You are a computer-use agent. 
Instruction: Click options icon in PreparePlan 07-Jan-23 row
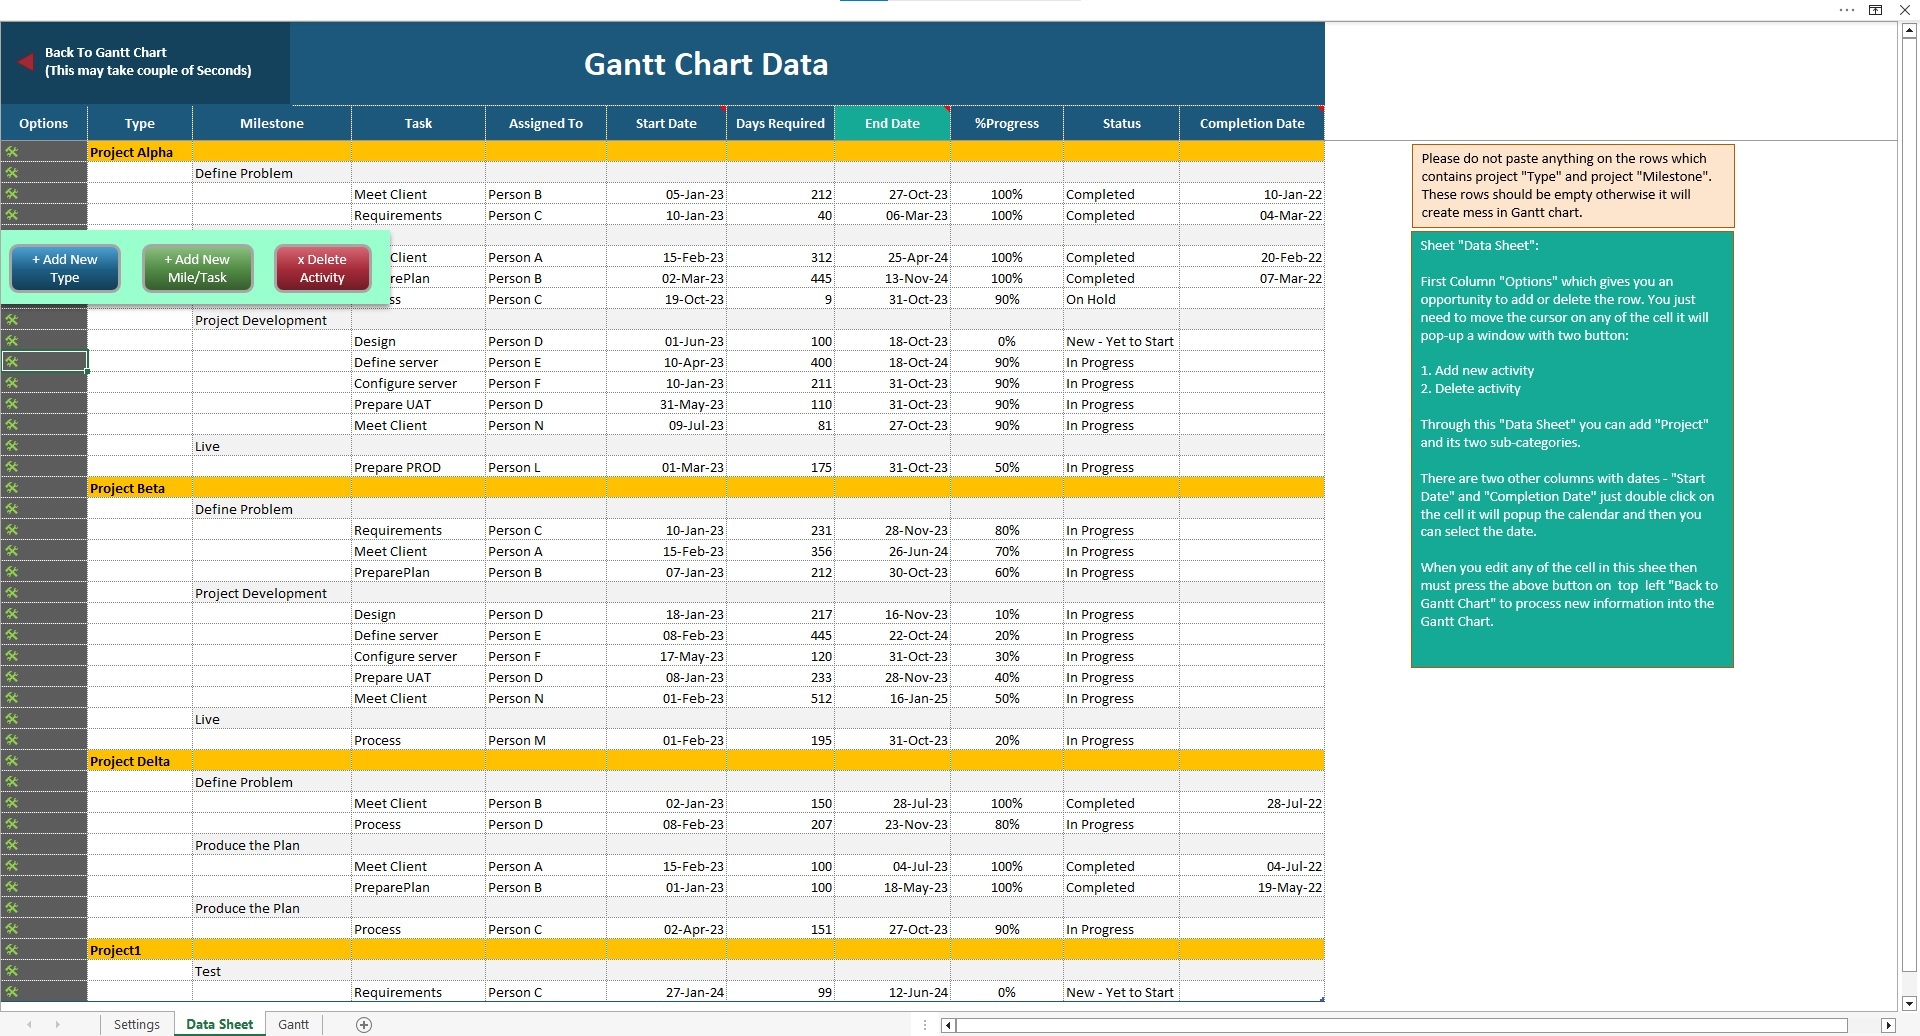click(12, 572)
